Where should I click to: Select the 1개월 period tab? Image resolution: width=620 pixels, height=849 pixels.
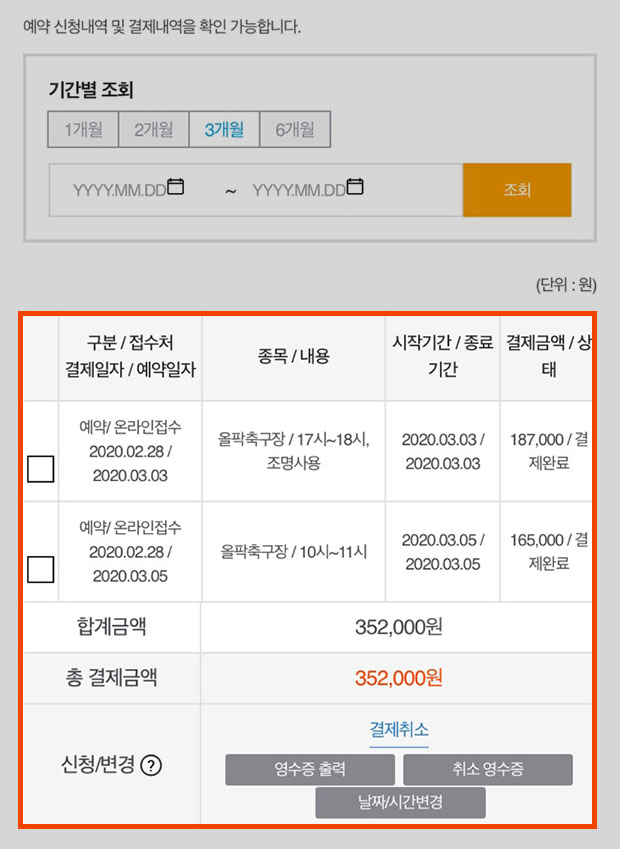pyautogui.click(x=83, y=129)
